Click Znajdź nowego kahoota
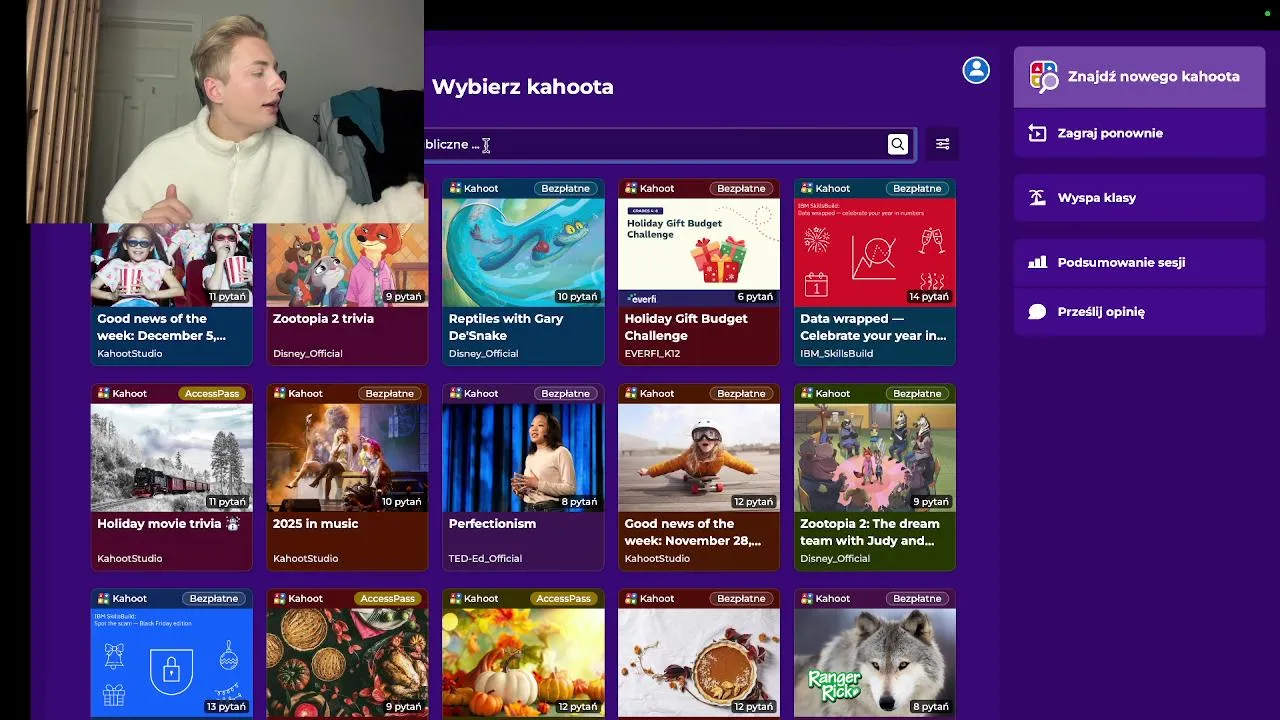Viewport: 1280px width, 720px height. point(1139,76)
